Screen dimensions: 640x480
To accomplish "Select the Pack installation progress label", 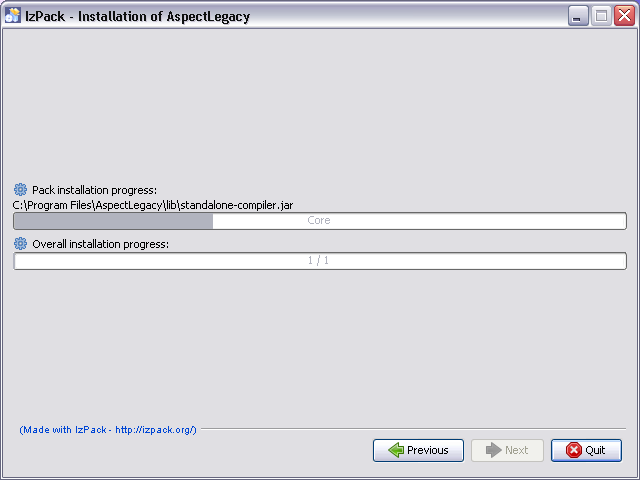I will click(x=94, y=190).
